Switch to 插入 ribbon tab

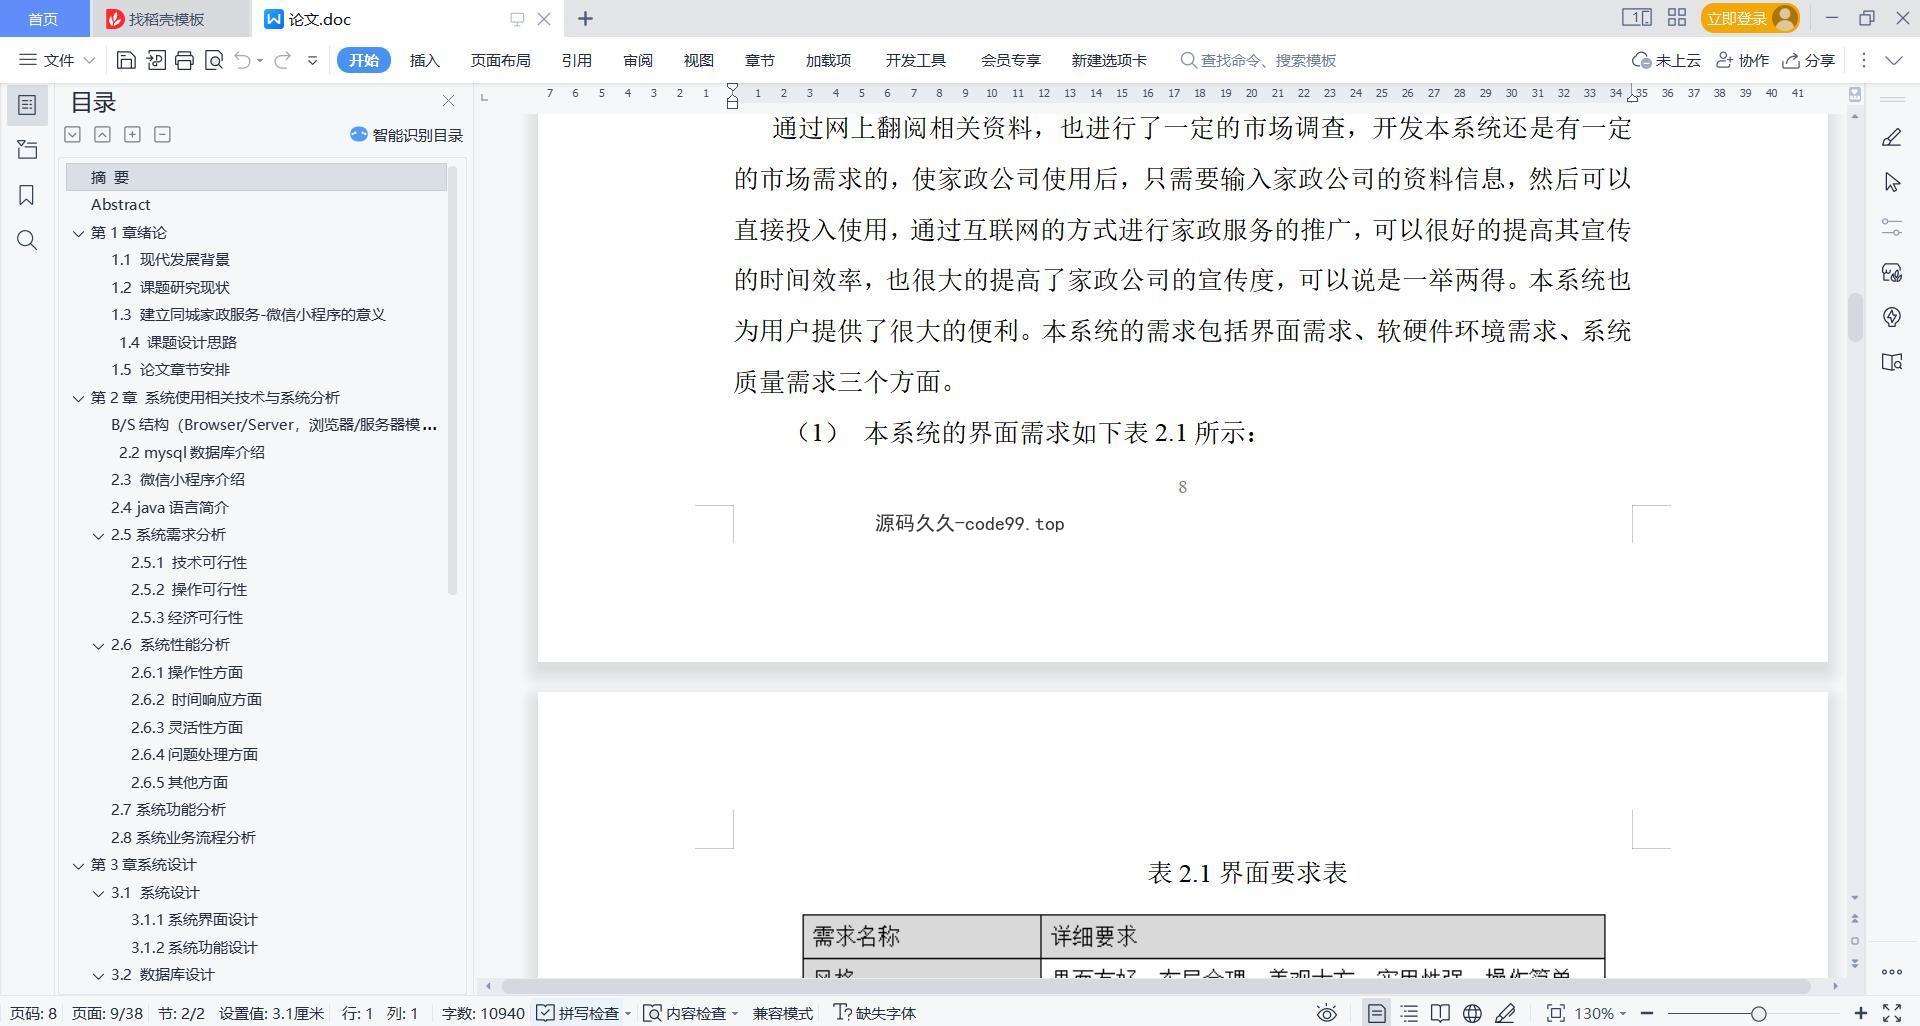tap(424, 60)
